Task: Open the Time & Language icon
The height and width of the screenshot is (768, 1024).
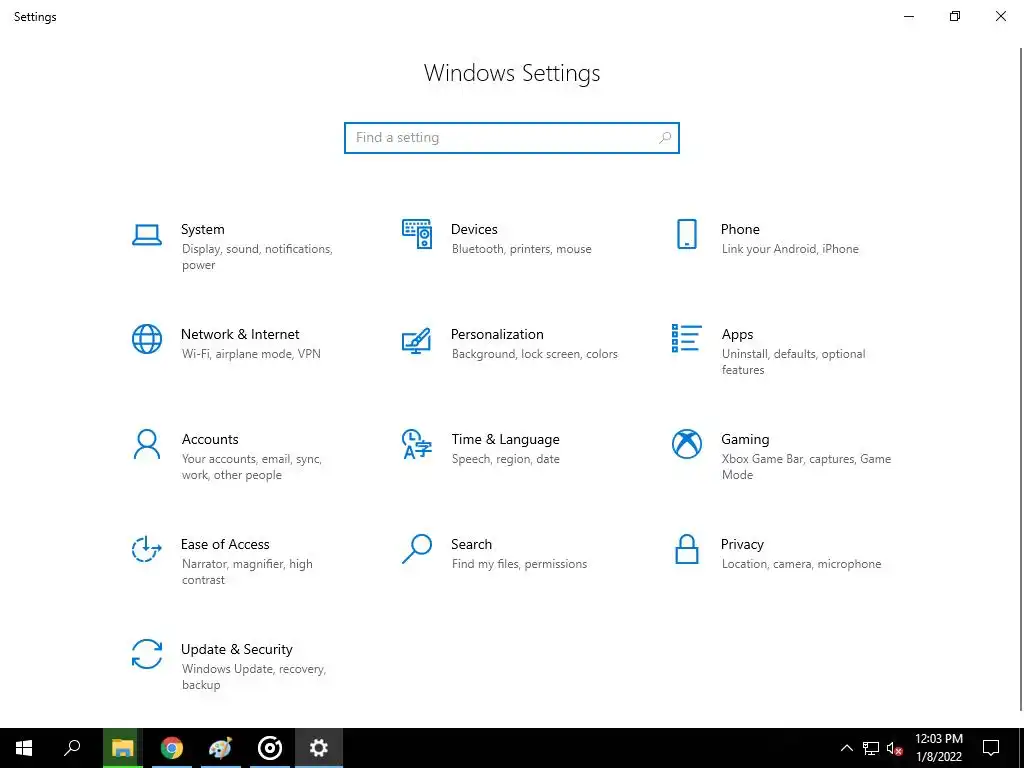Action: coord(417,444)
